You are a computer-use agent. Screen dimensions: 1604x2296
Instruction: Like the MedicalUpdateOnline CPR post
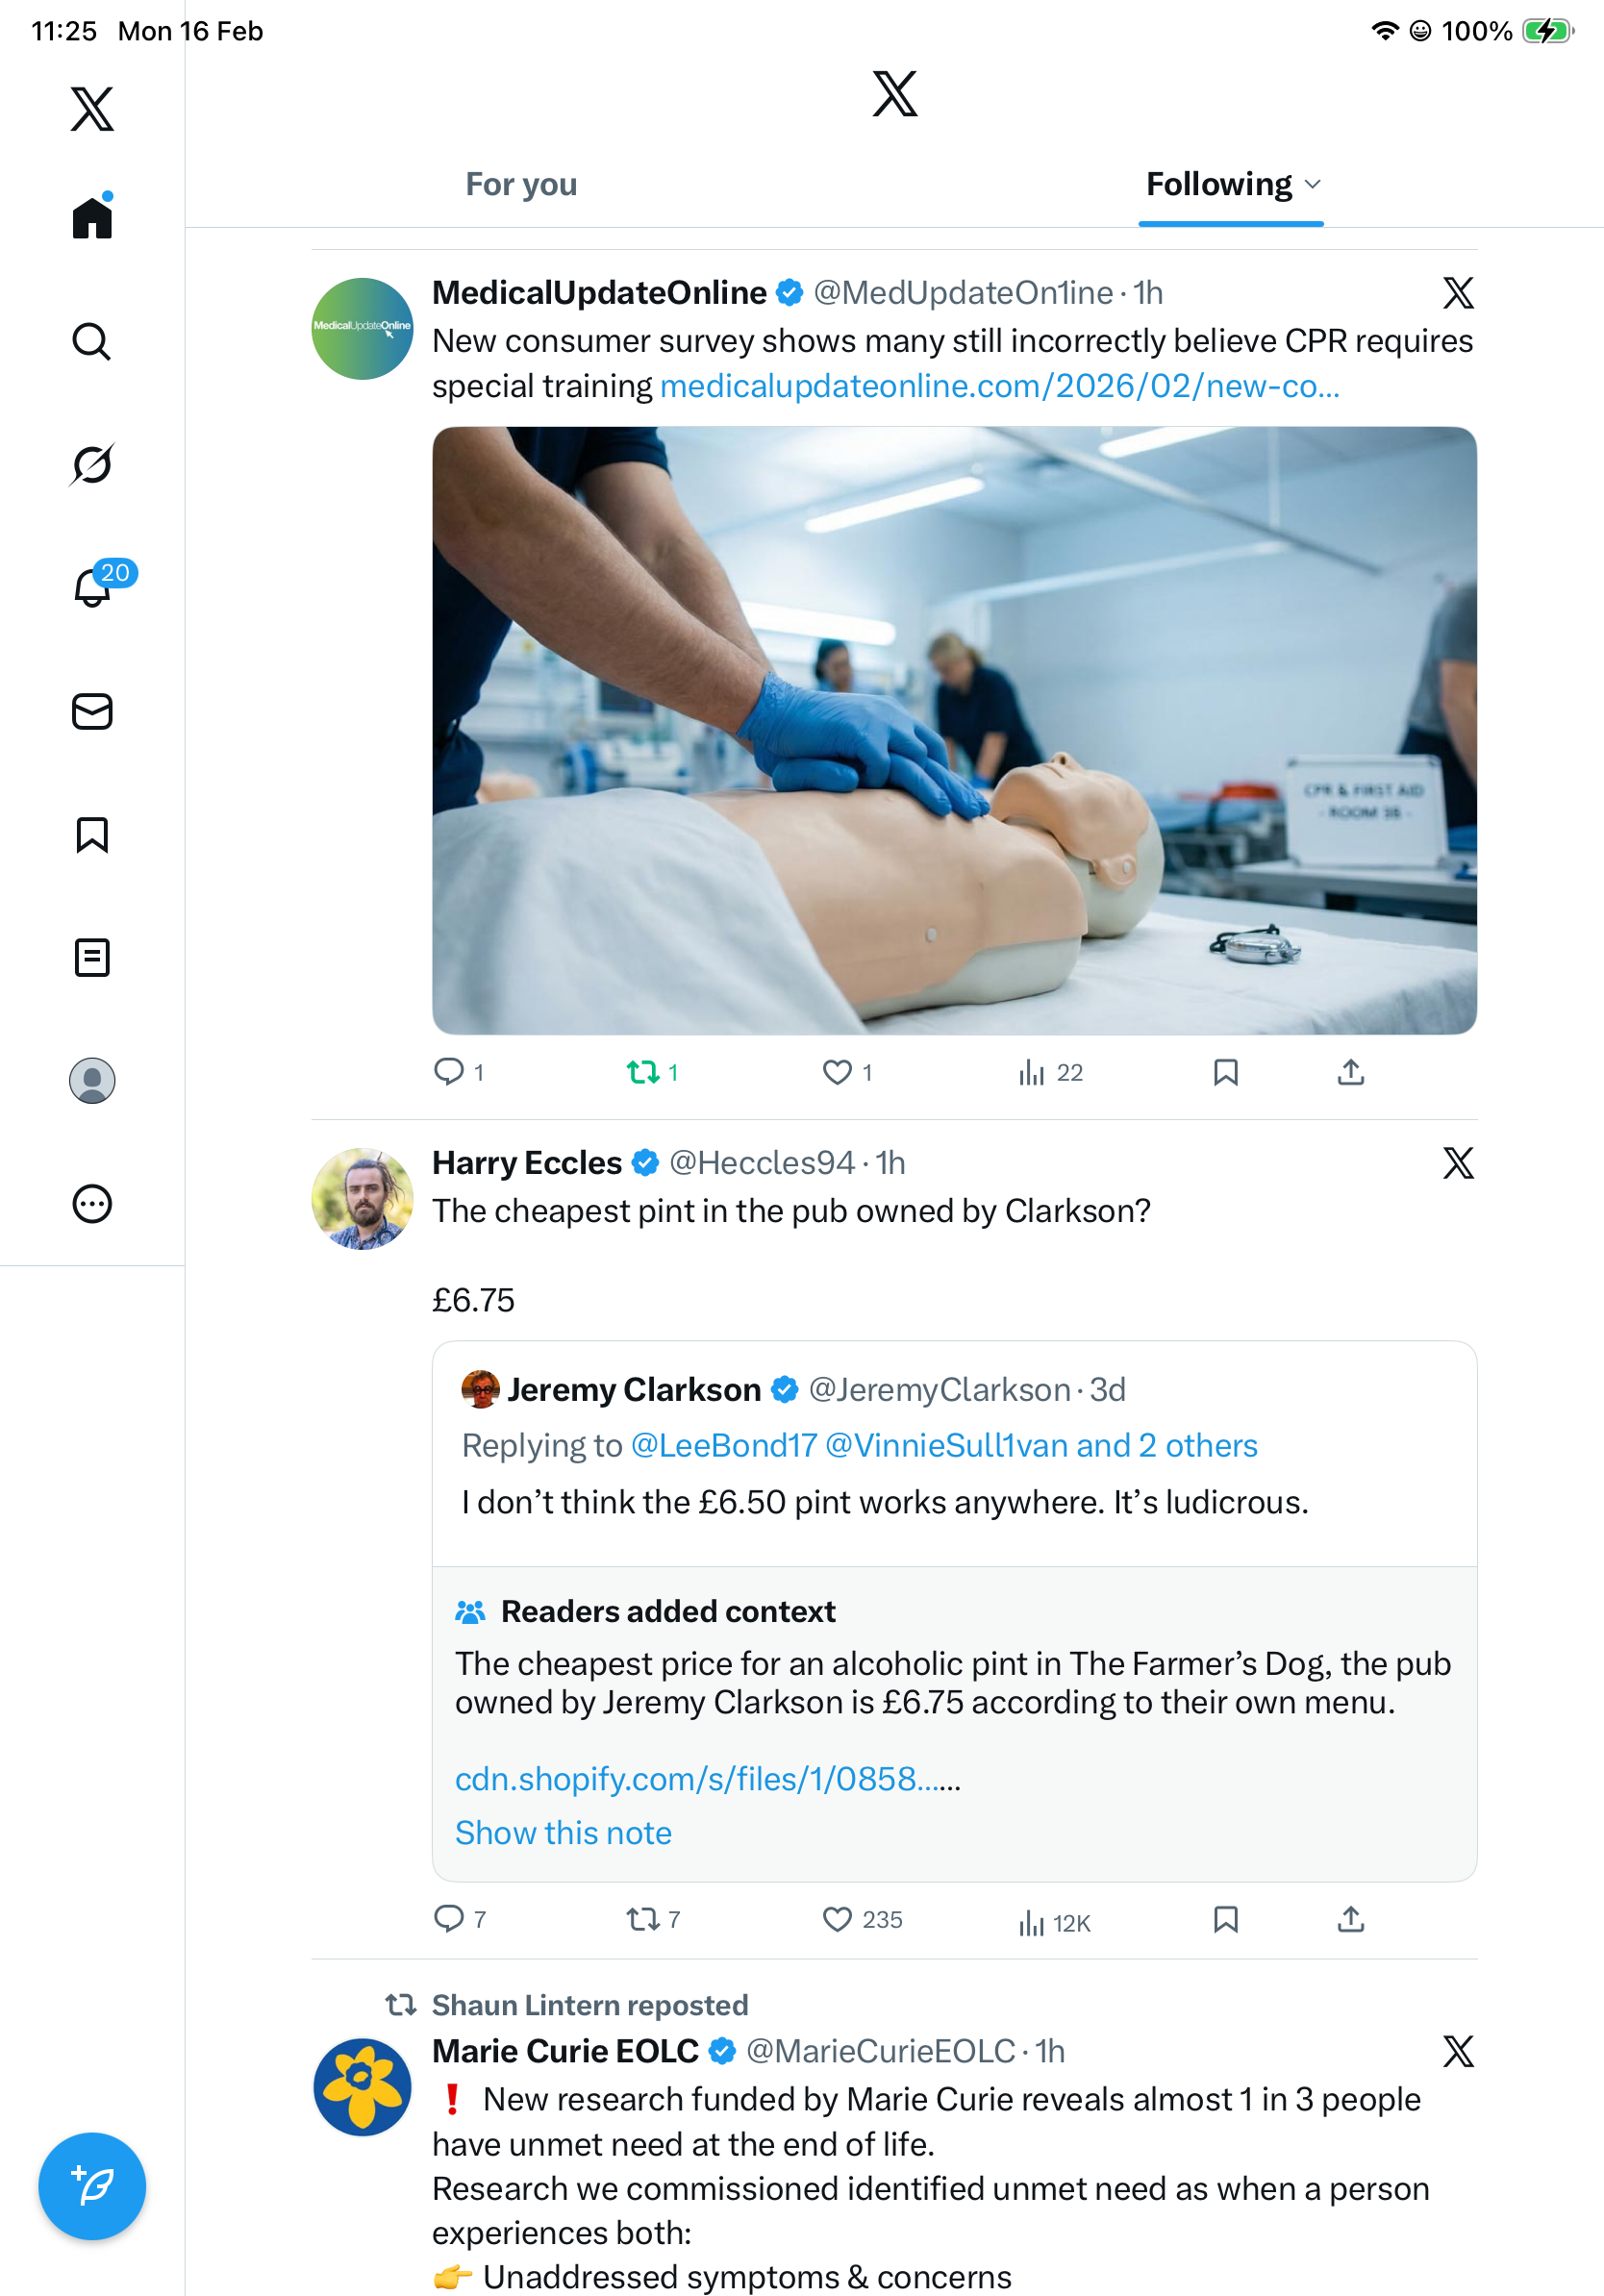(x=837, y=1072)
